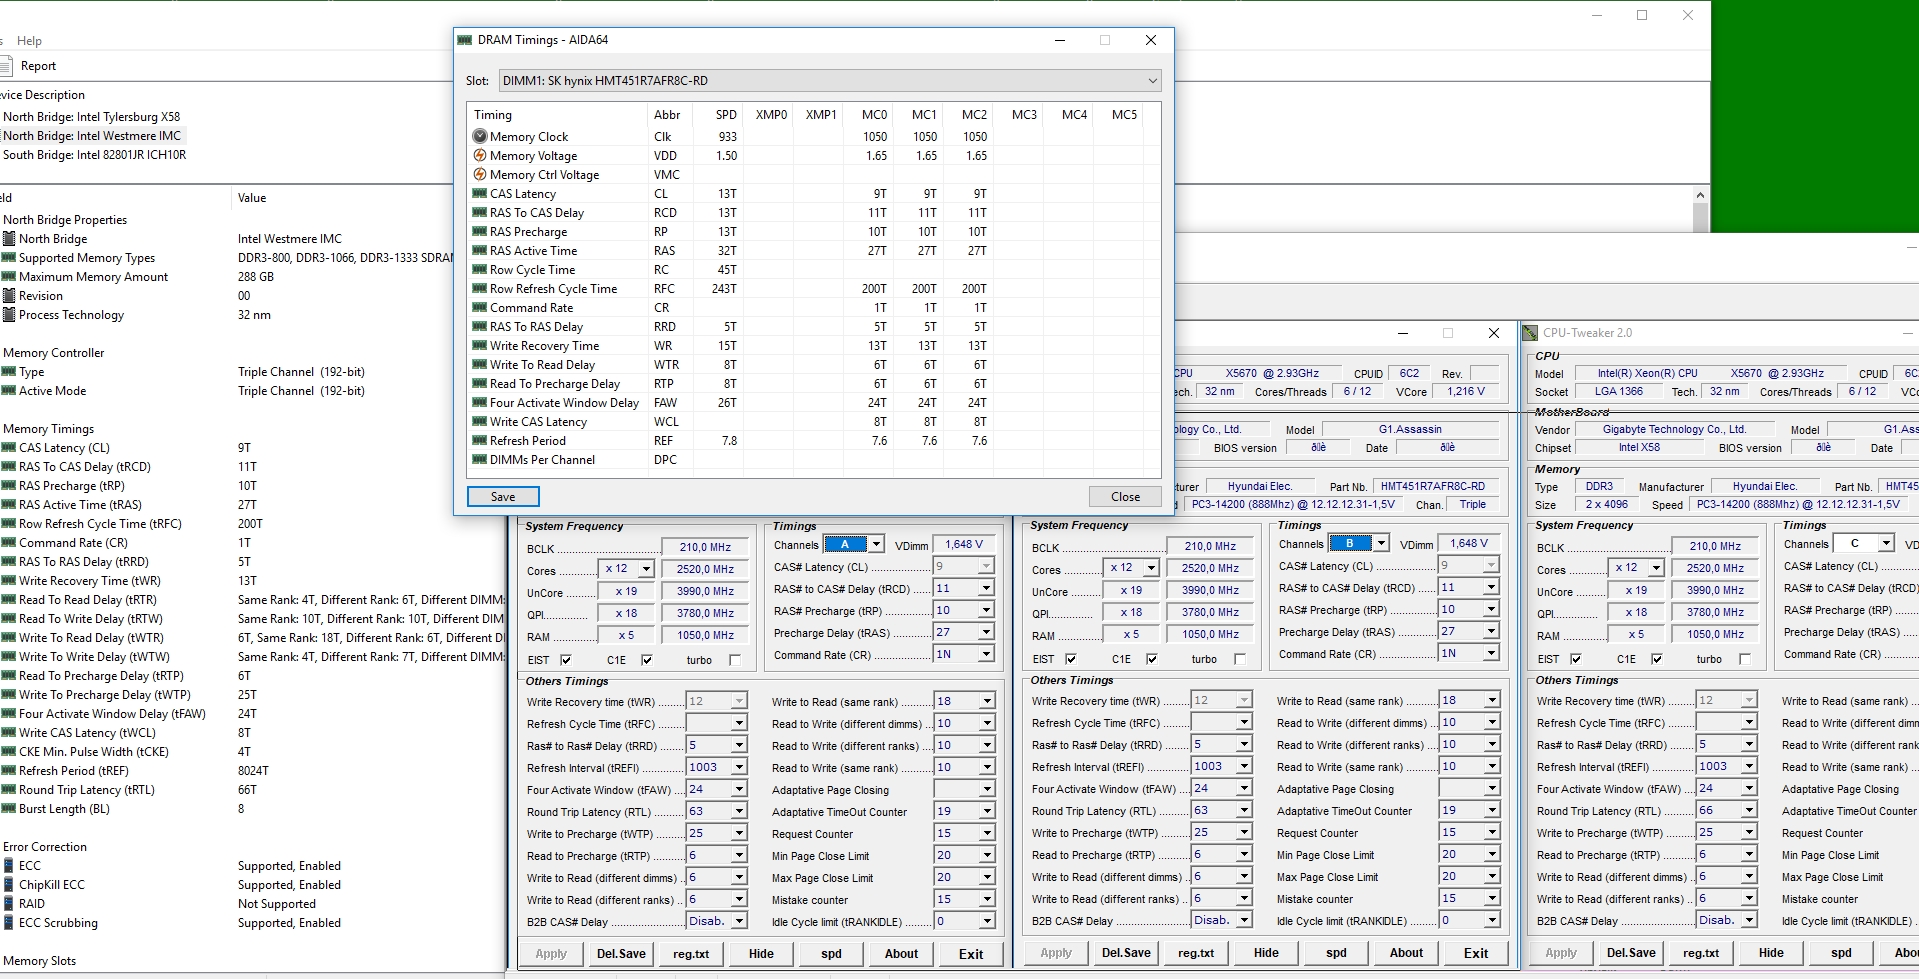Click the BCLK 210,0 MHz field
Viewport: 1919px width, 979px height.
tap(705, 547)
